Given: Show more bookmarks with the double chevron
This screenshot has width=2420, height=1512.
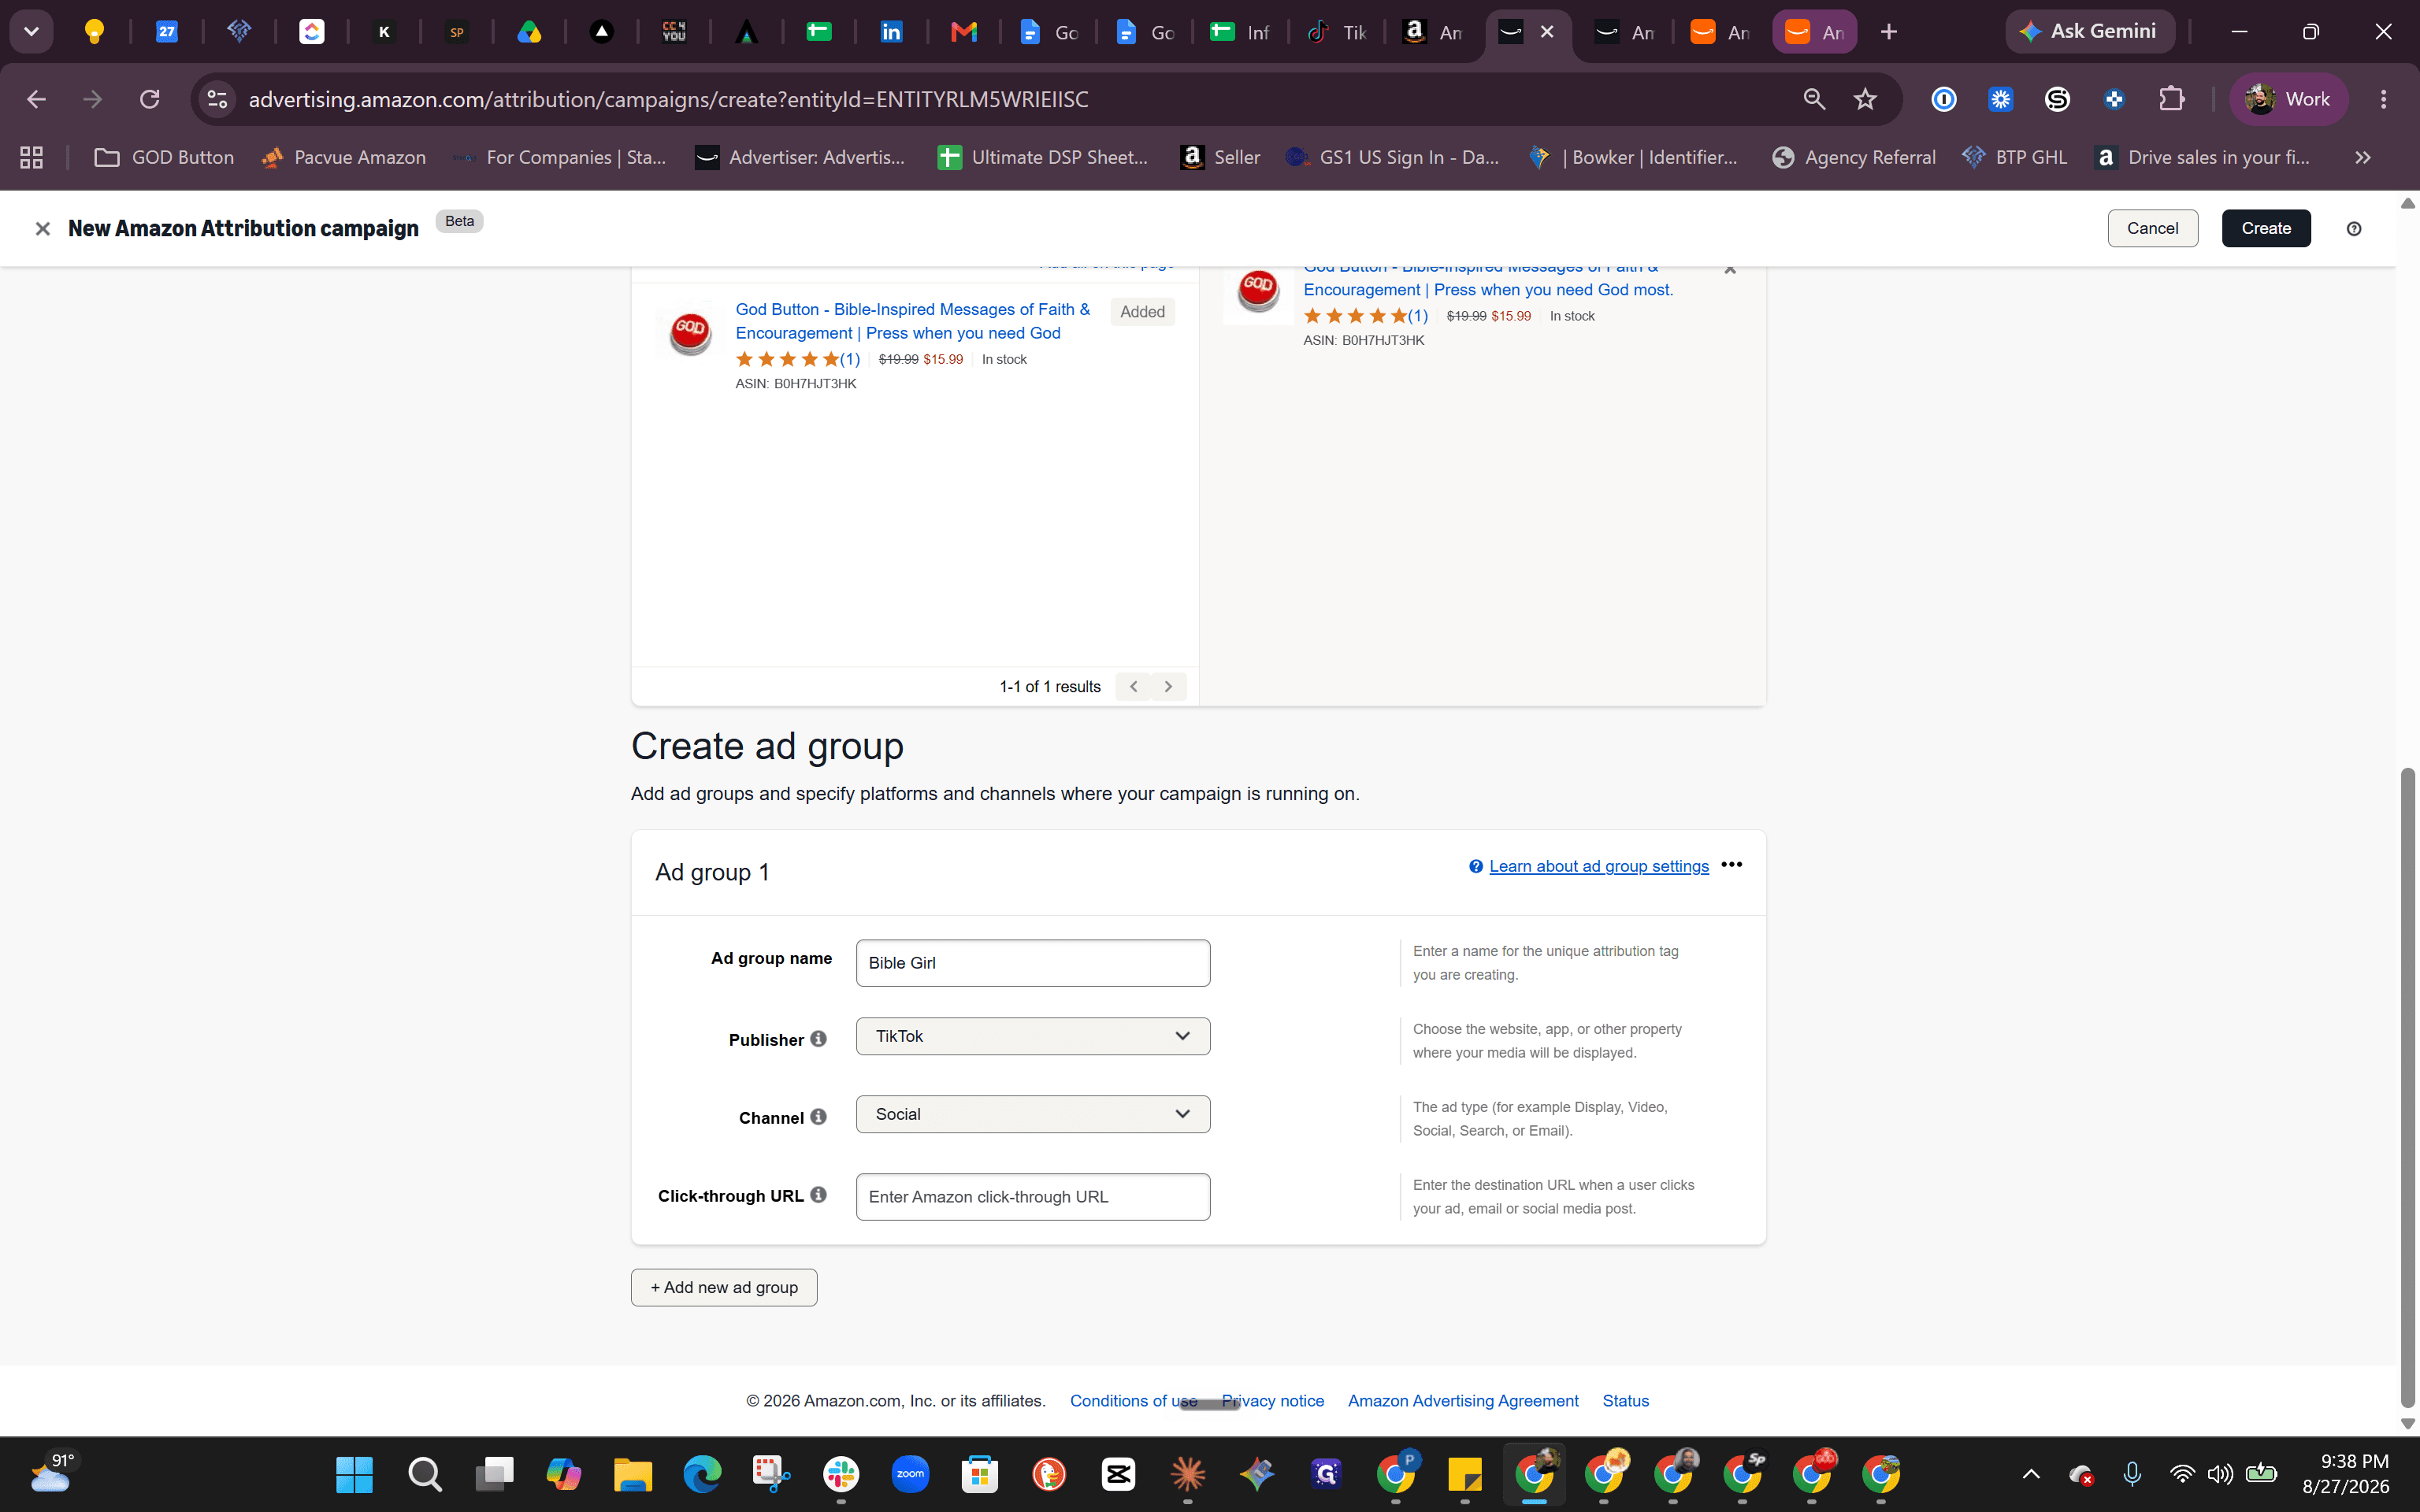Looking at the screenshot, I should pos(2362,157).
